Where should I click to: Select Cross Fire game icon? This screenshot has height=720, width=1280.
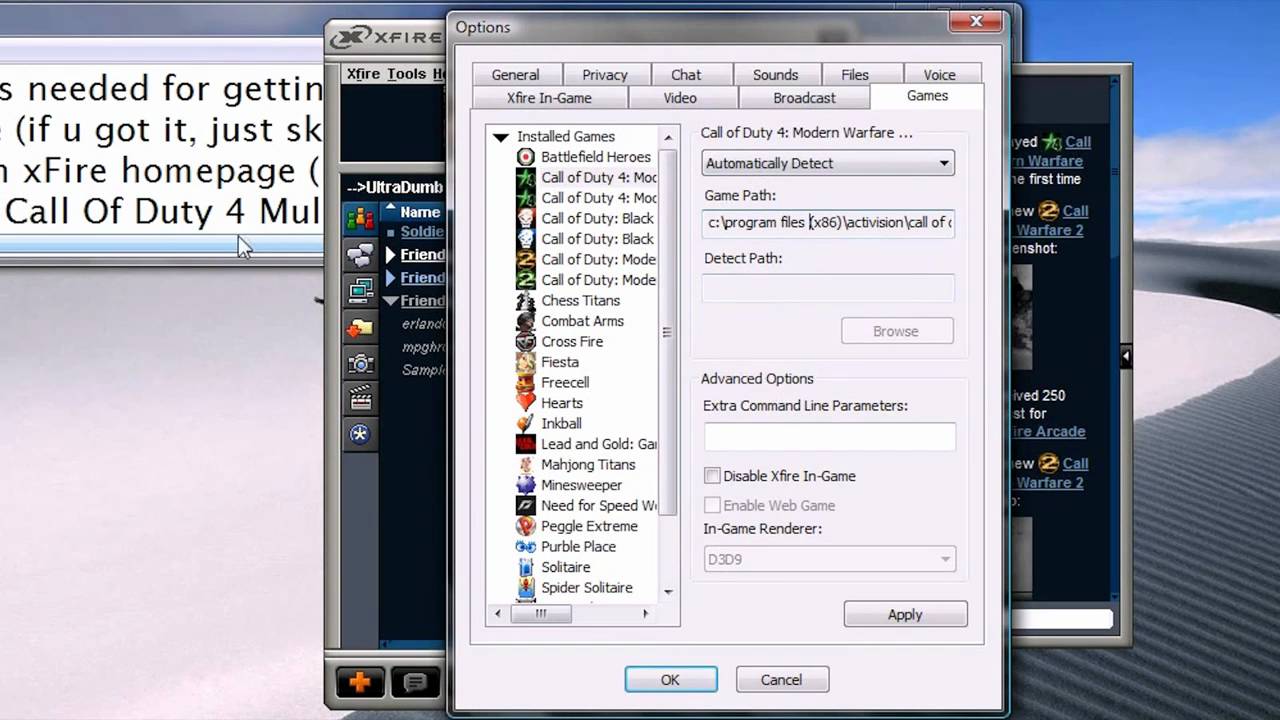click(525, 342)
